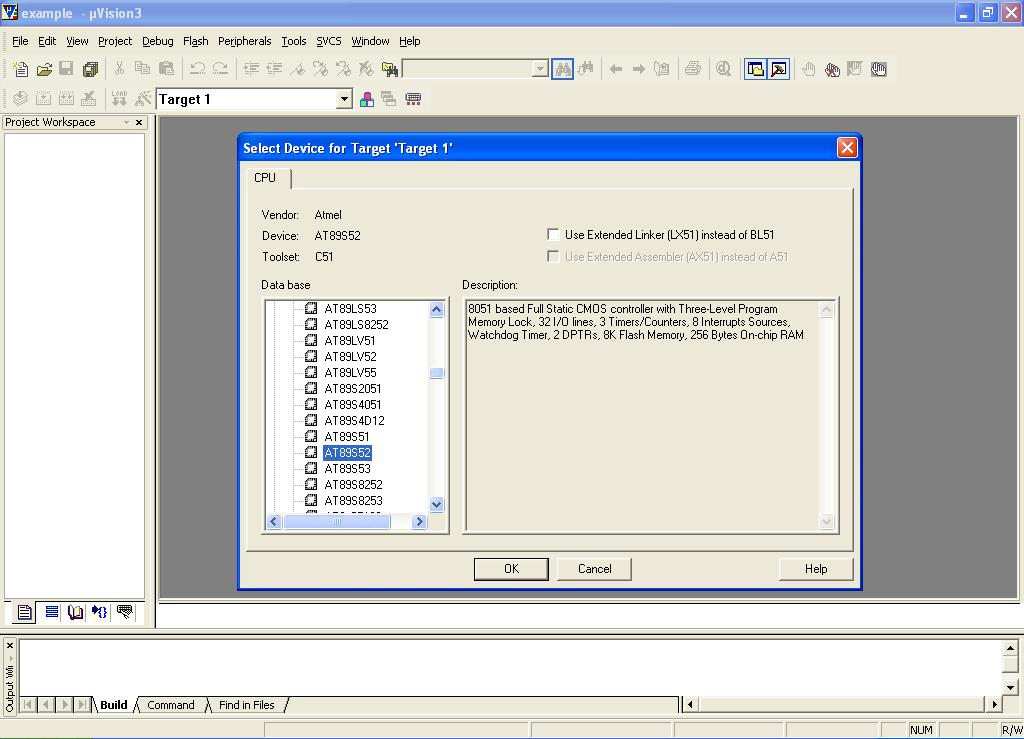Click the Undo arrow icon
Viewport: 1024px width, 739px height.
(197, 69)
